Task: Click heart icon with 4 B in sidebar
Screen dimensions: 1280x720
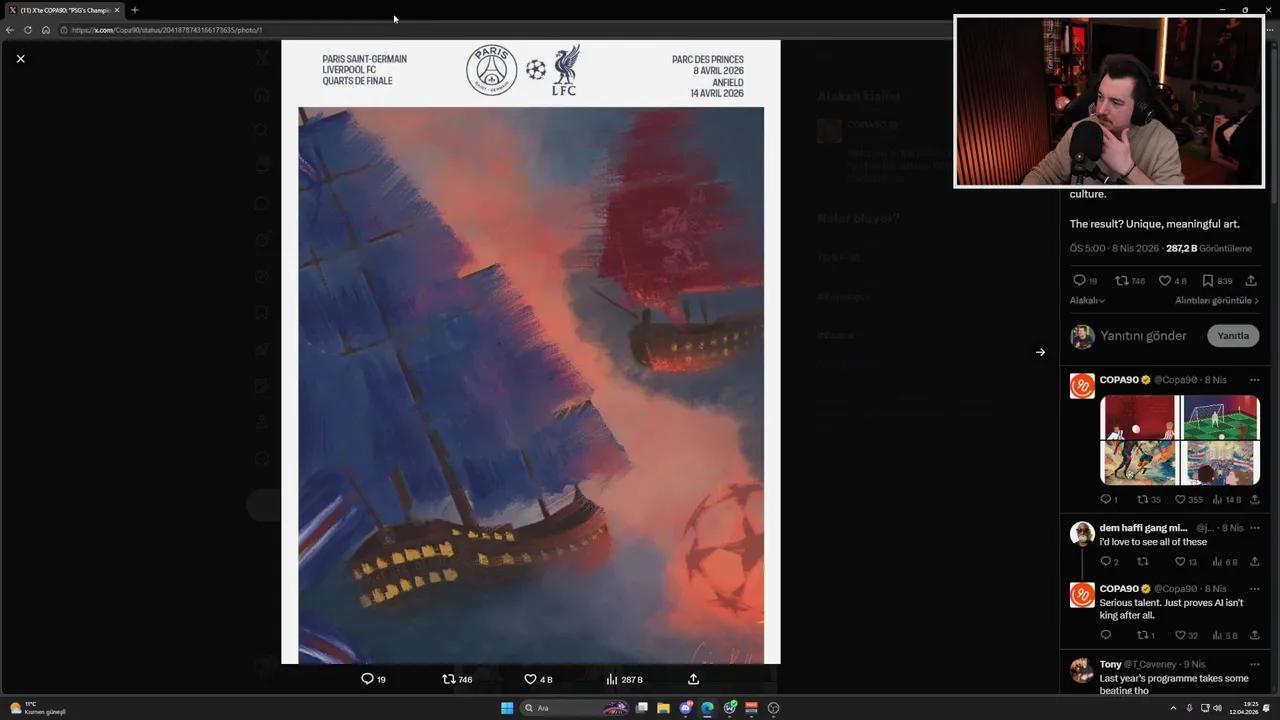Action: pos(1165,281)
